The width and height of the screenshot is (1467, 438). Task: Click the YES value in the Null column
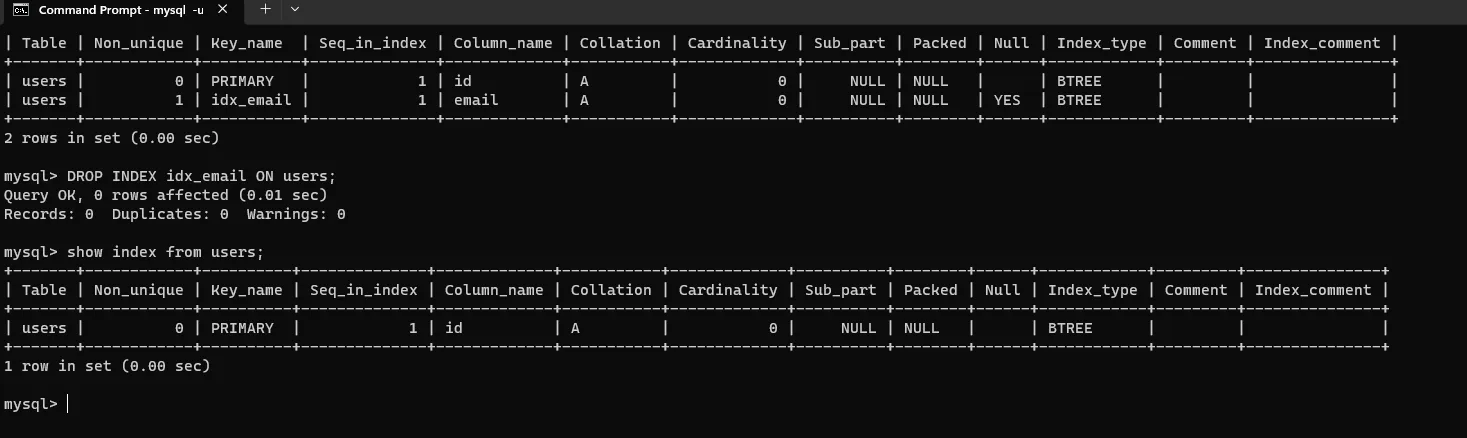(1007, 100)
